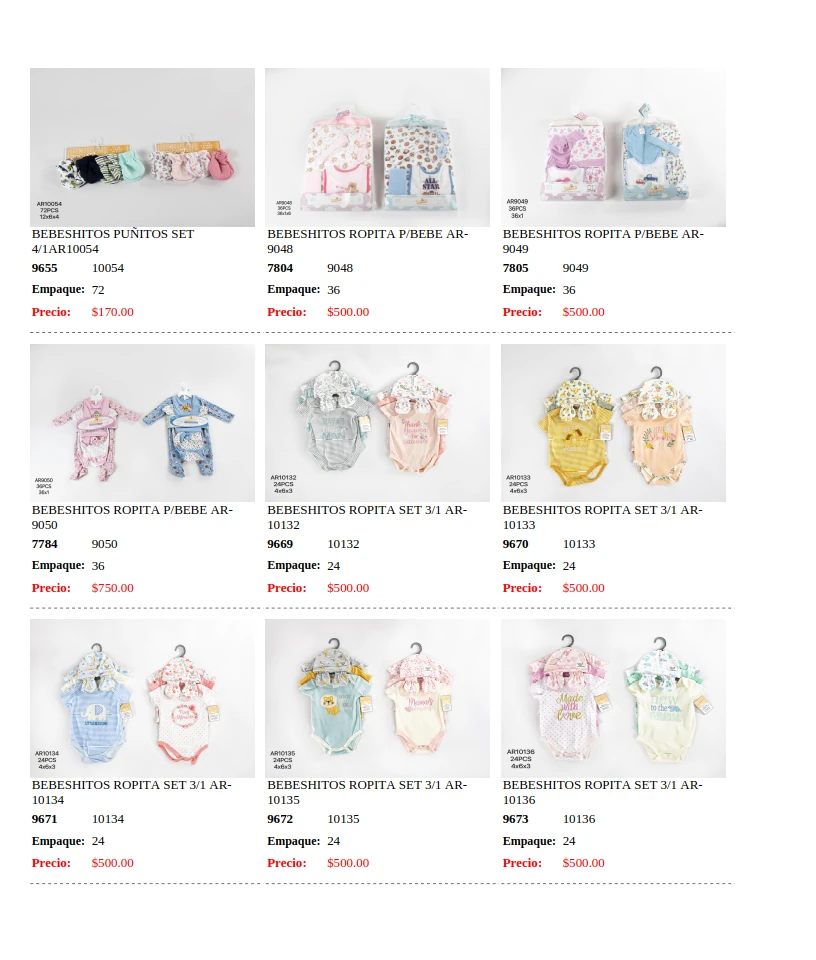Click product code 9655
This screenshot has width=816, height=960.
coord(45,268)
